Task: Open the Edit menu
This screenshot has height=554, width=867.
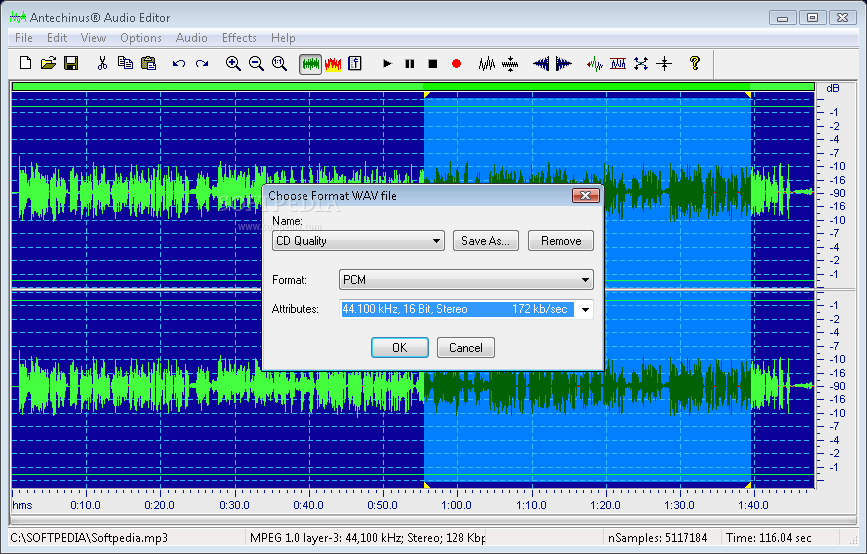Action: click(x=57, y=38)
